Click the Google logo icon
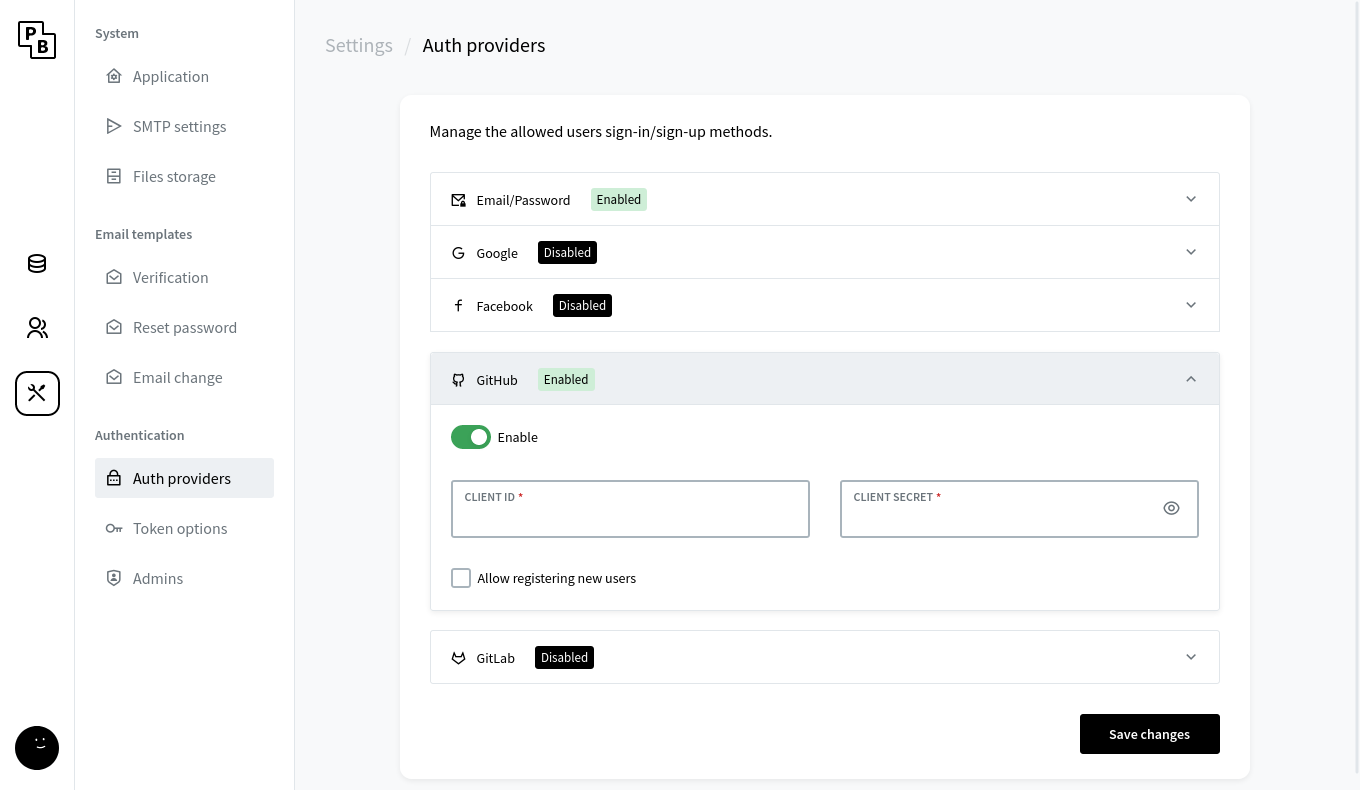The image size is (1360, 790). pyautogui.click(x=458, y=253)
